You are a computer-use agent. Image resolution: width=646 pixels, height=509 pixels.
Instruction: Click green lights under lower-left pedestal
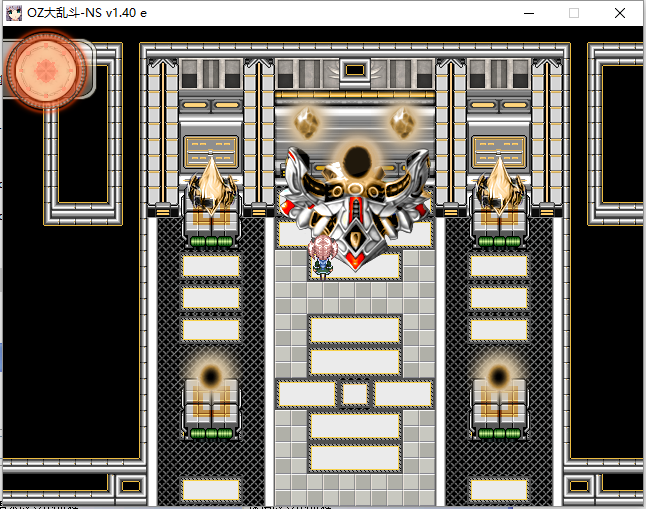pyautogui.click(x=211, y=433)
